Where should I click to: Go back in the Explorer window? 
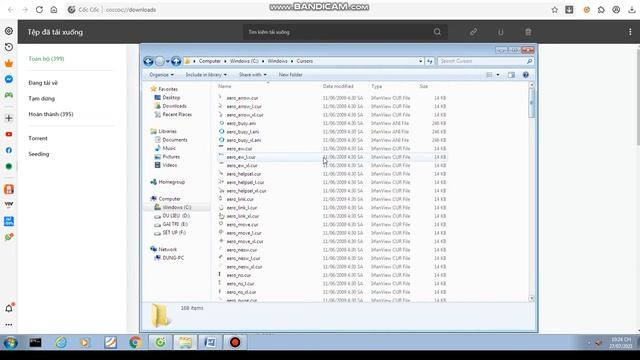(149, 61)
